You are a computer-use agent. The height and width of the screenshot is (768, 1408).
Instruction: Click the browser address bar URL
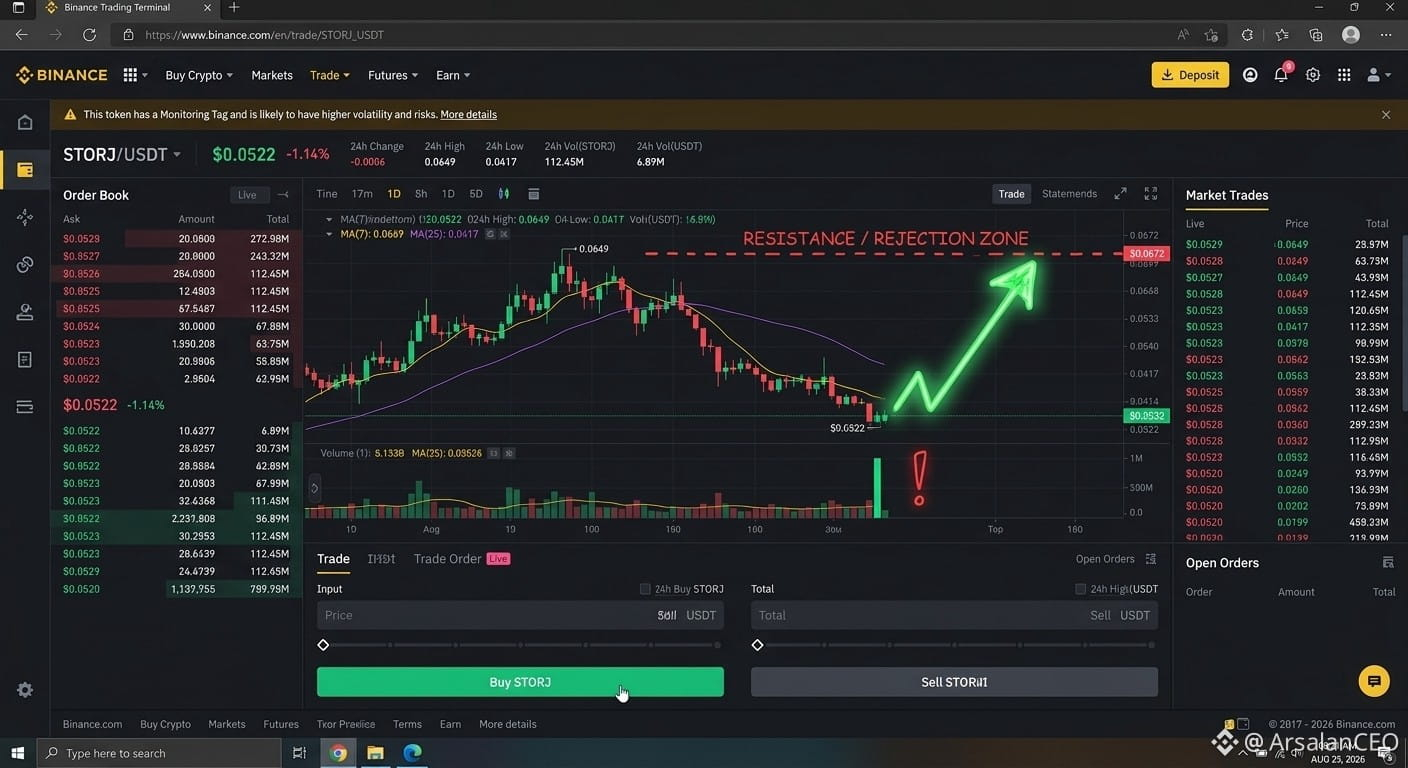click(264, 34)
